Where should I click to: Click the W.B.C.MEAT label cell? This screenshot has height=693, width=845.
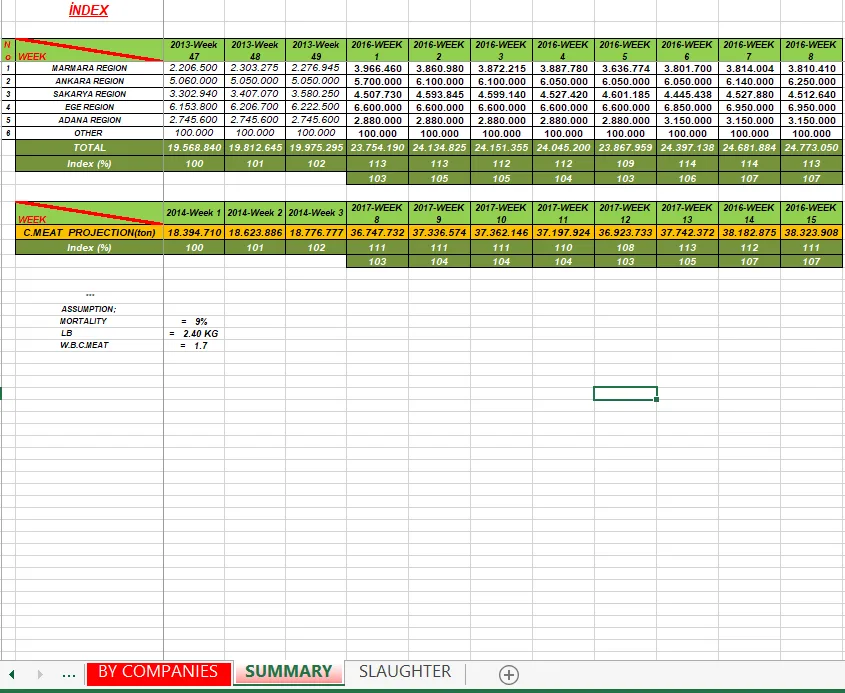(x=84, y=345)
